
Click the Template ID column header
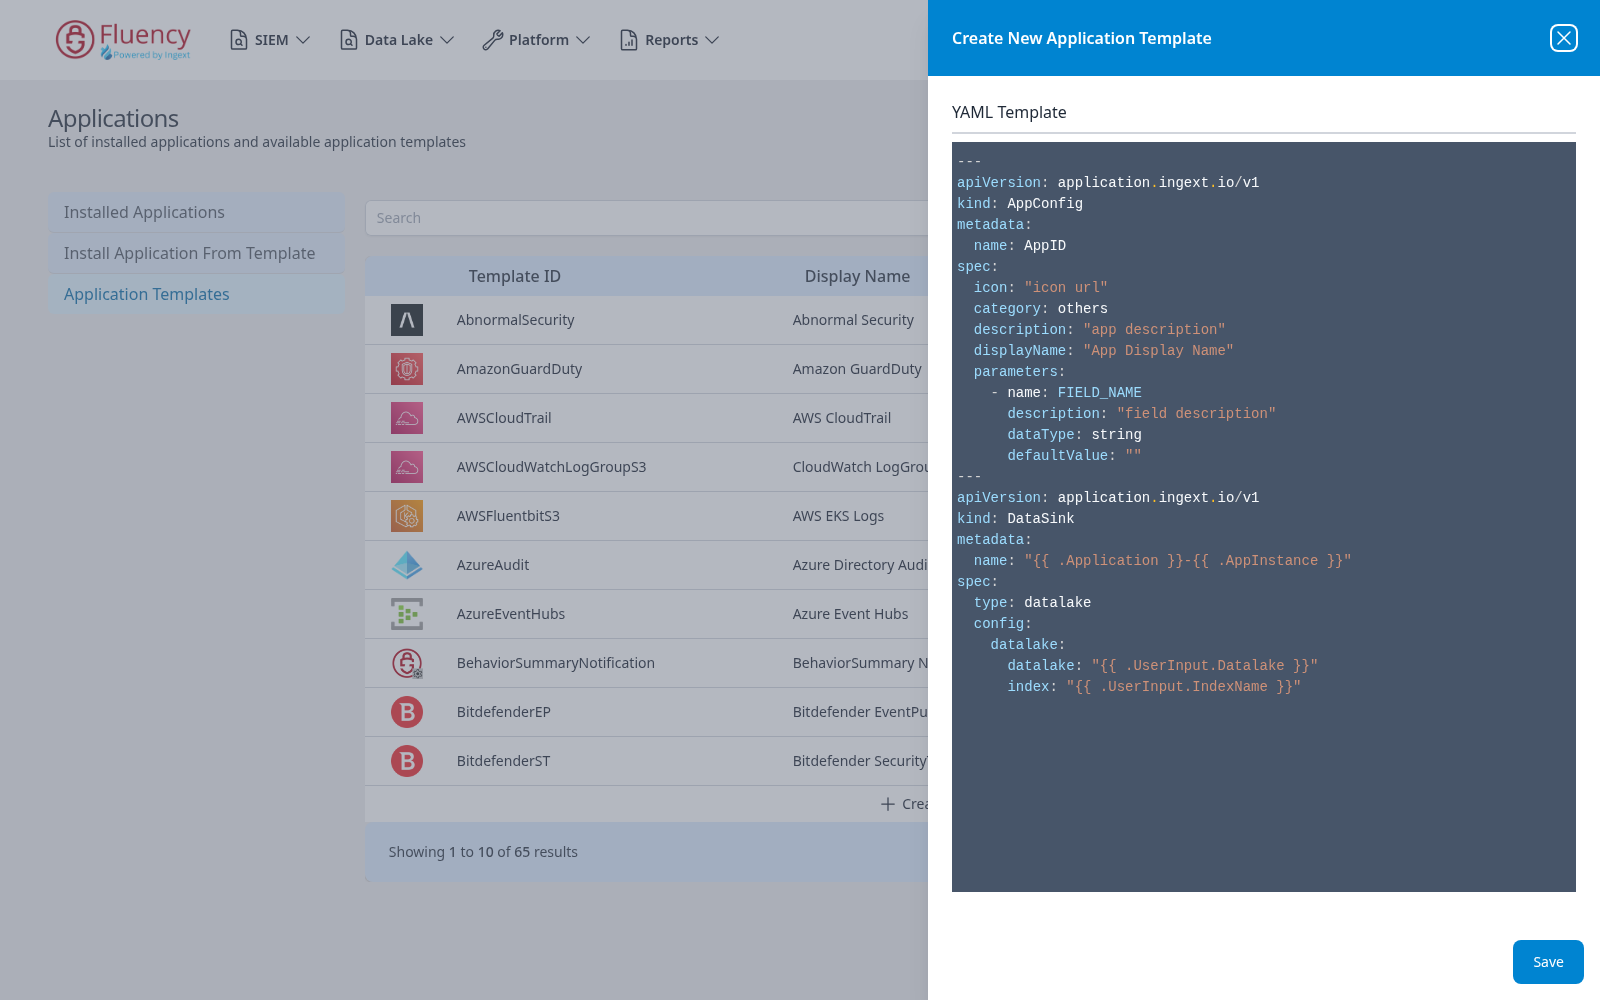click(514, 276)
